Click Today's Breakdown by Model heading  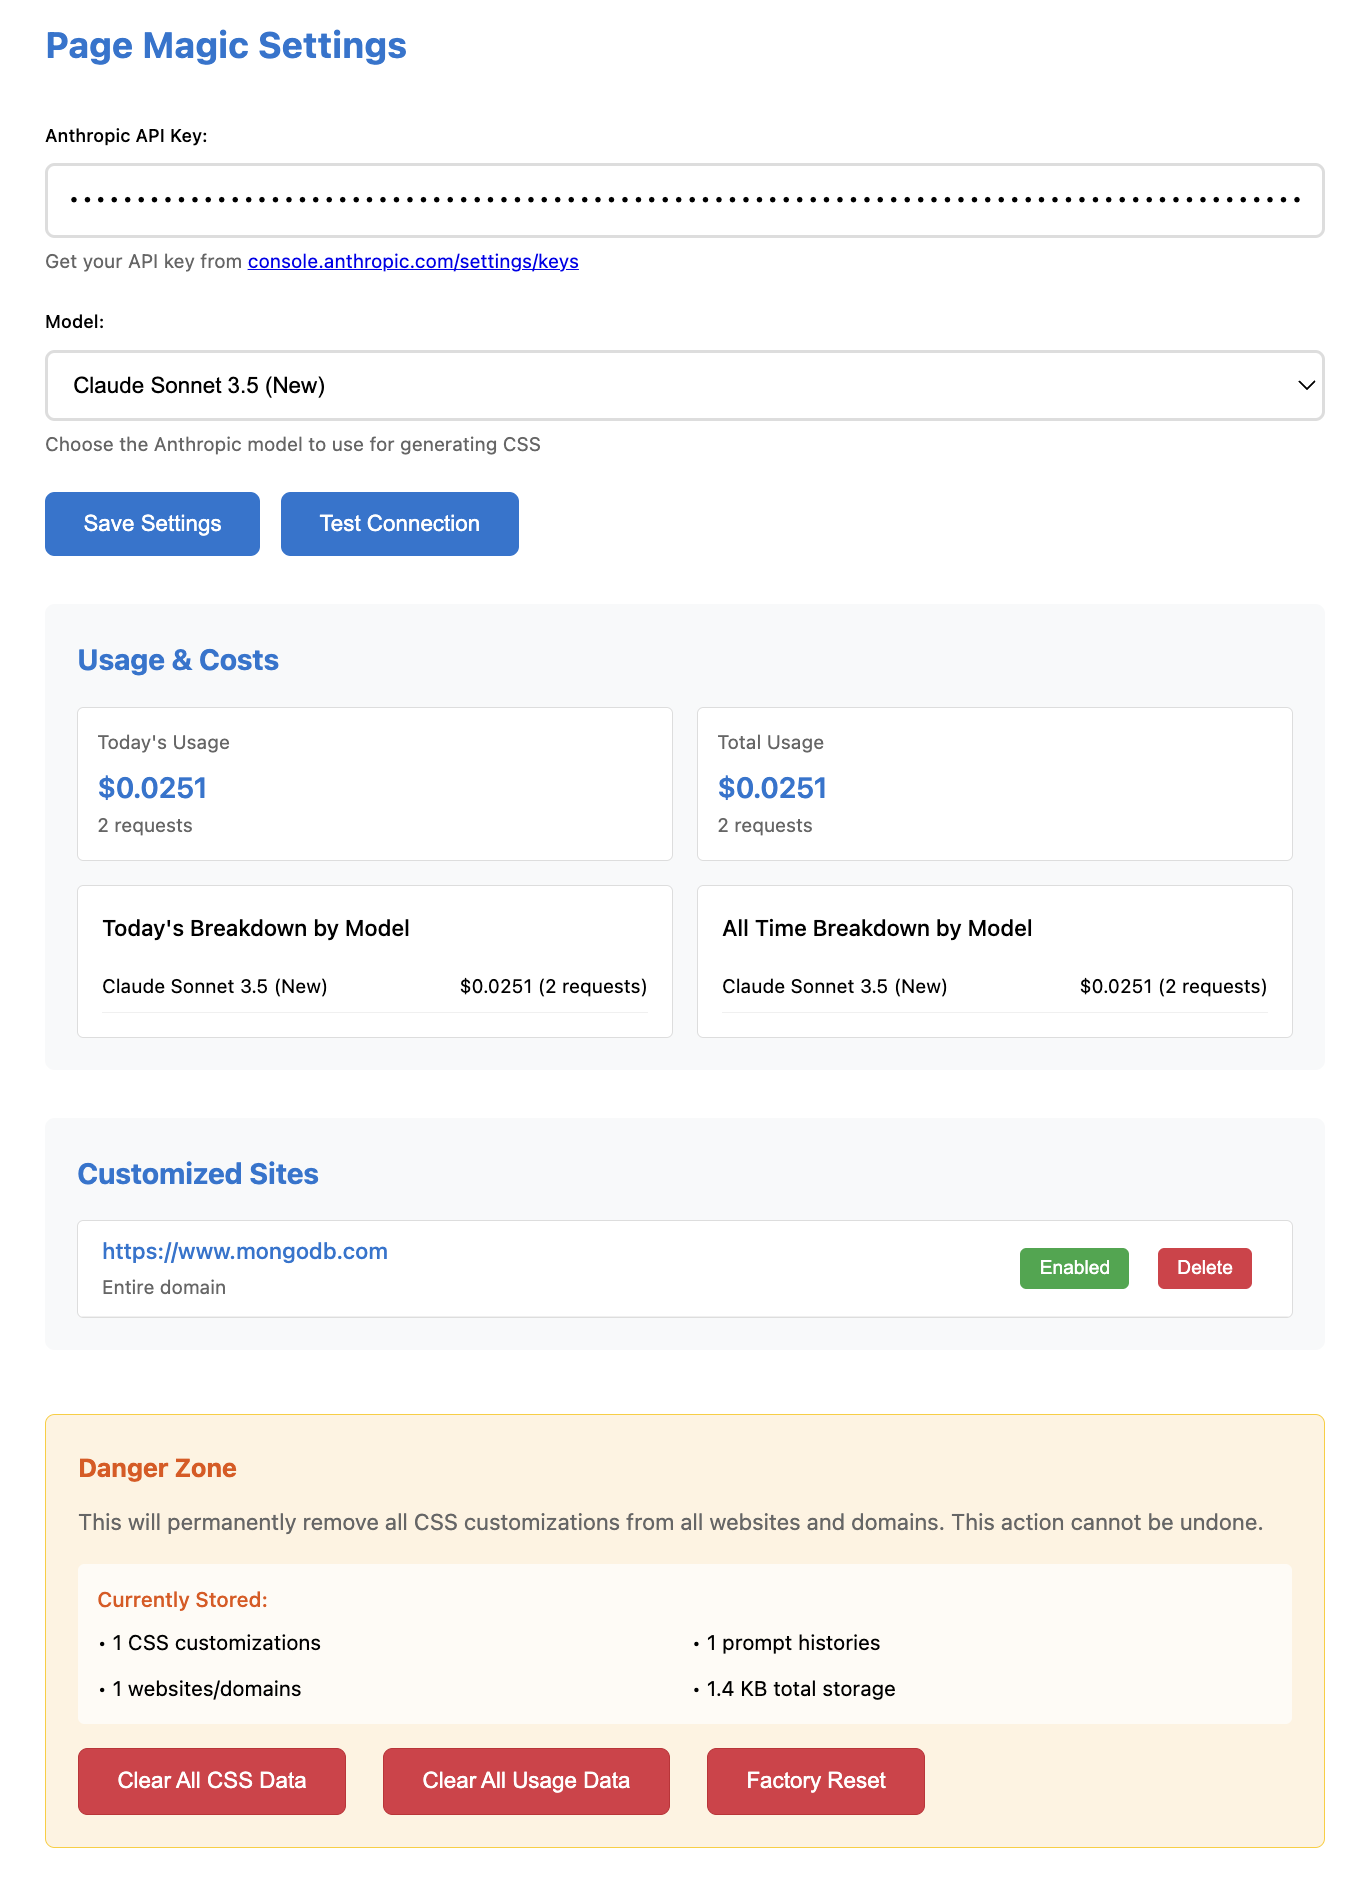256,928
